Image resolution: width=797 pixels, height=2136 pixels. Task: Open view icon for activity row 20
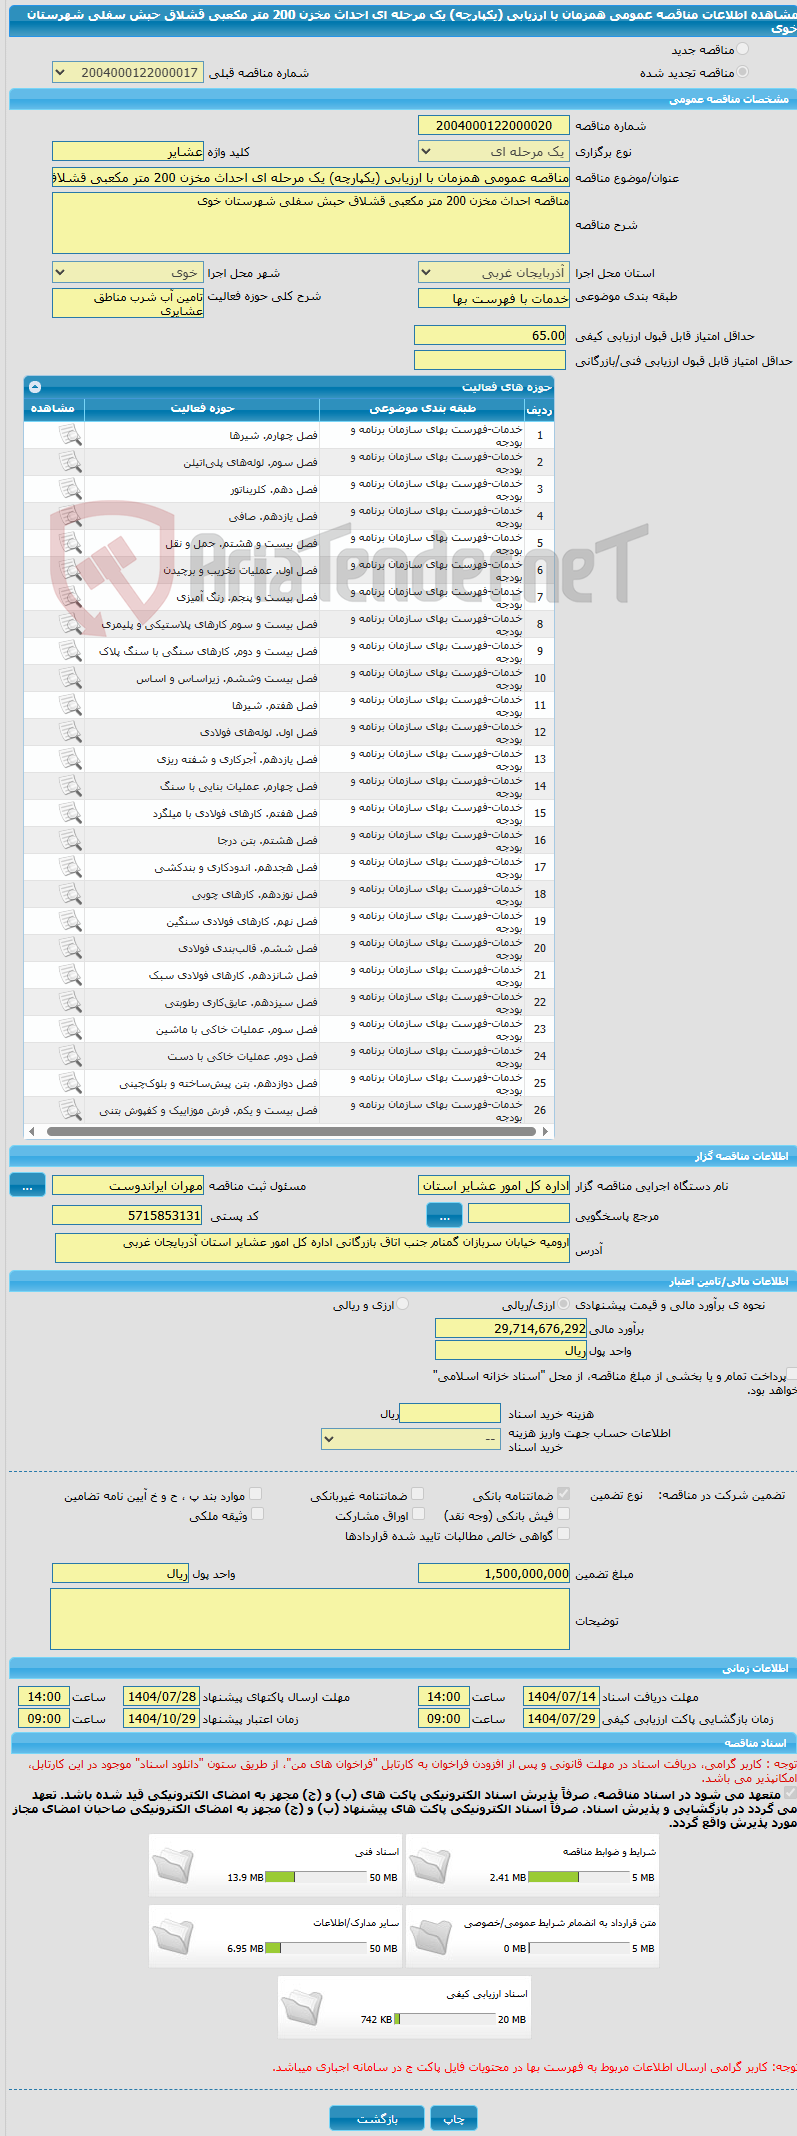(x=70, y=948)
